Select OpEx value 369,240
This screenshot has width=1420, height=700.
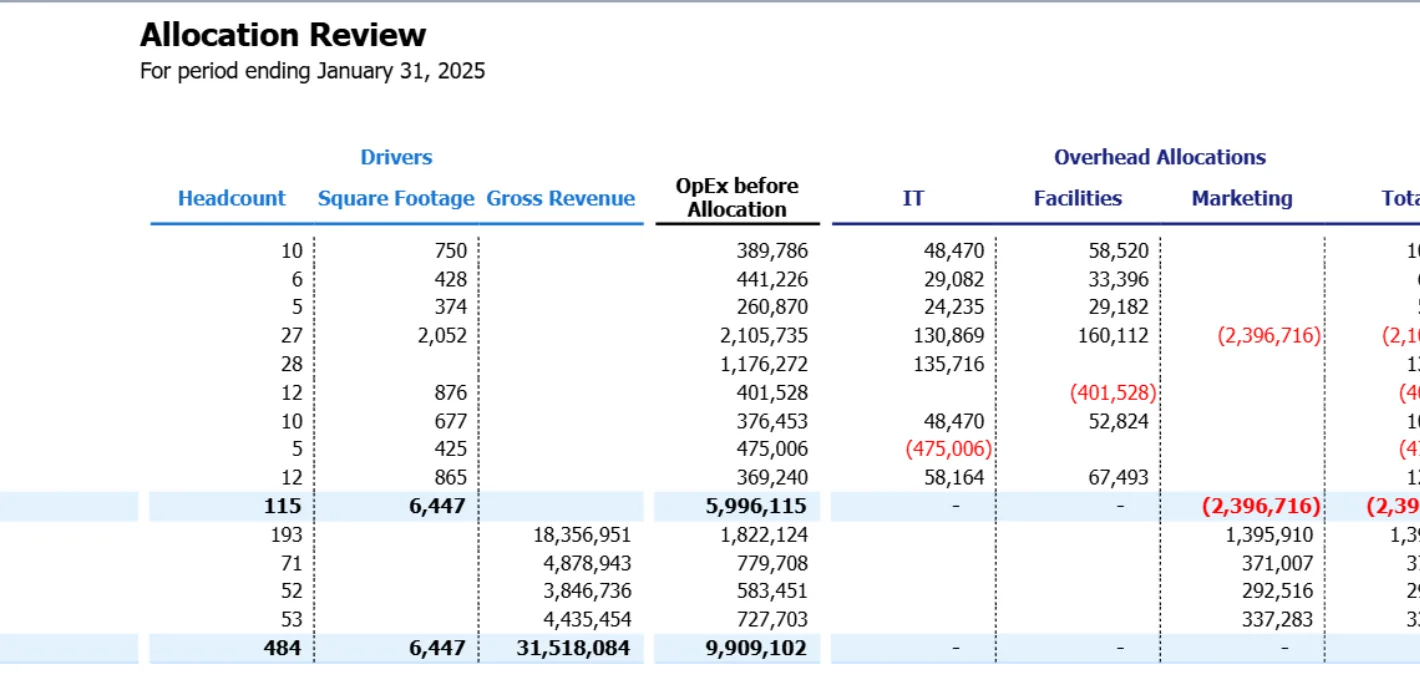coord(772,478)
